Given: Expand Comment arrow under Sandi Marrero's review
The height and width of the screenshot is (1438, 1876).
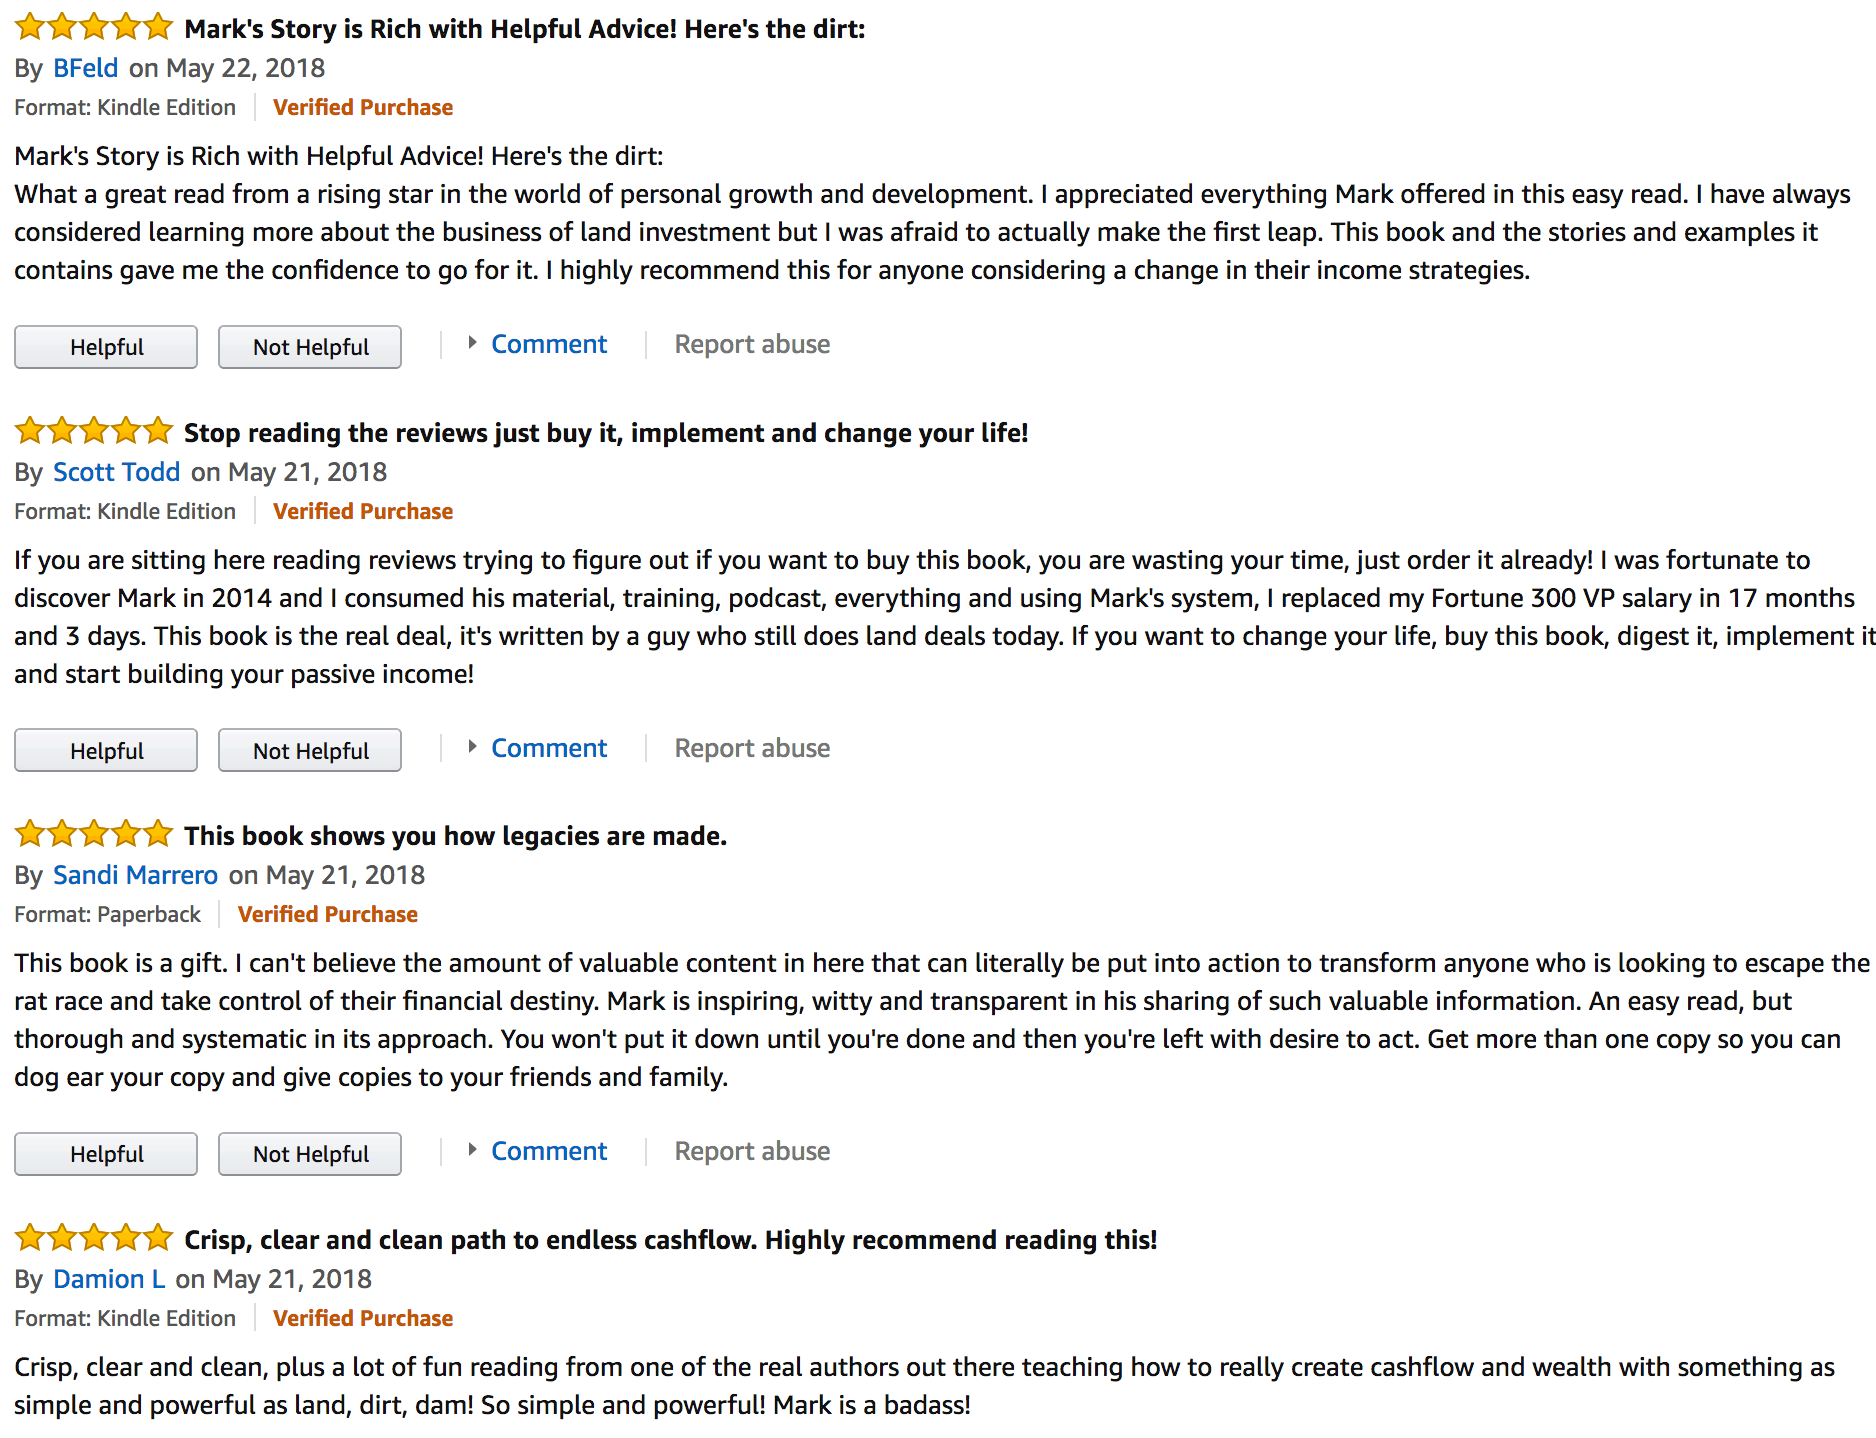Looking at the screenshot, I should 472,1151.
